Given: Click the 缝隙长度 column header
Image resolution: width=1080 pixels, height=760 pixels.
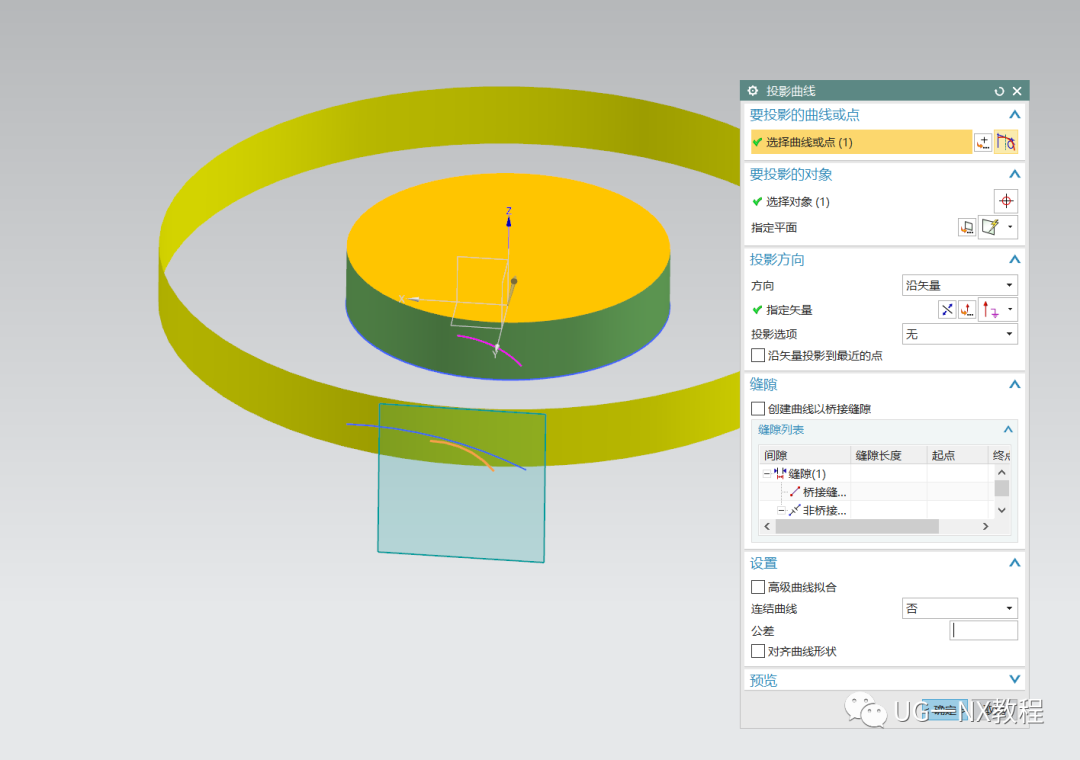Looking at the screenshot, I should 889,455.
